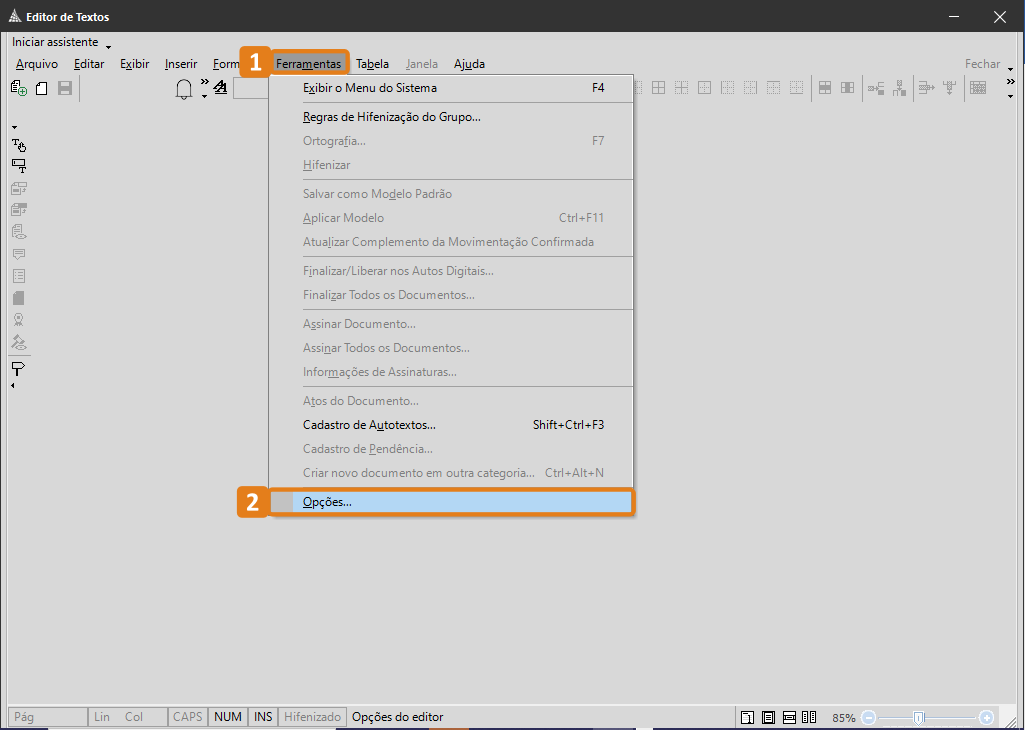Toggle the NUM indicator in status bar
The width and height of the screenshot is (1025, 730).
(228, 717)
